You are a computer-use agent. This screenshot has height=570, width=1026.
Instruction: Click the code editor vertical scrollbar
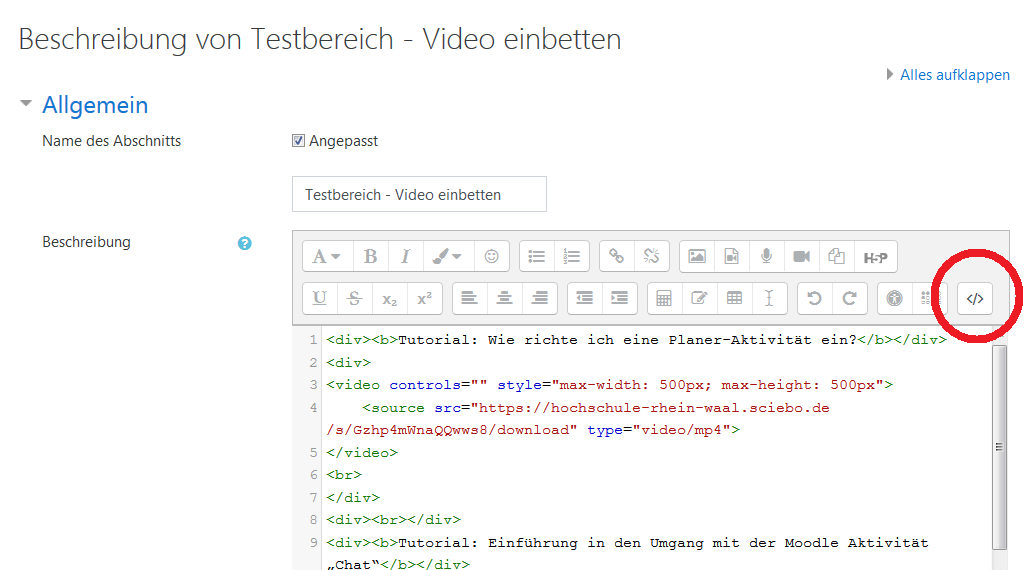pyautogui.click(x=999, y=446)
